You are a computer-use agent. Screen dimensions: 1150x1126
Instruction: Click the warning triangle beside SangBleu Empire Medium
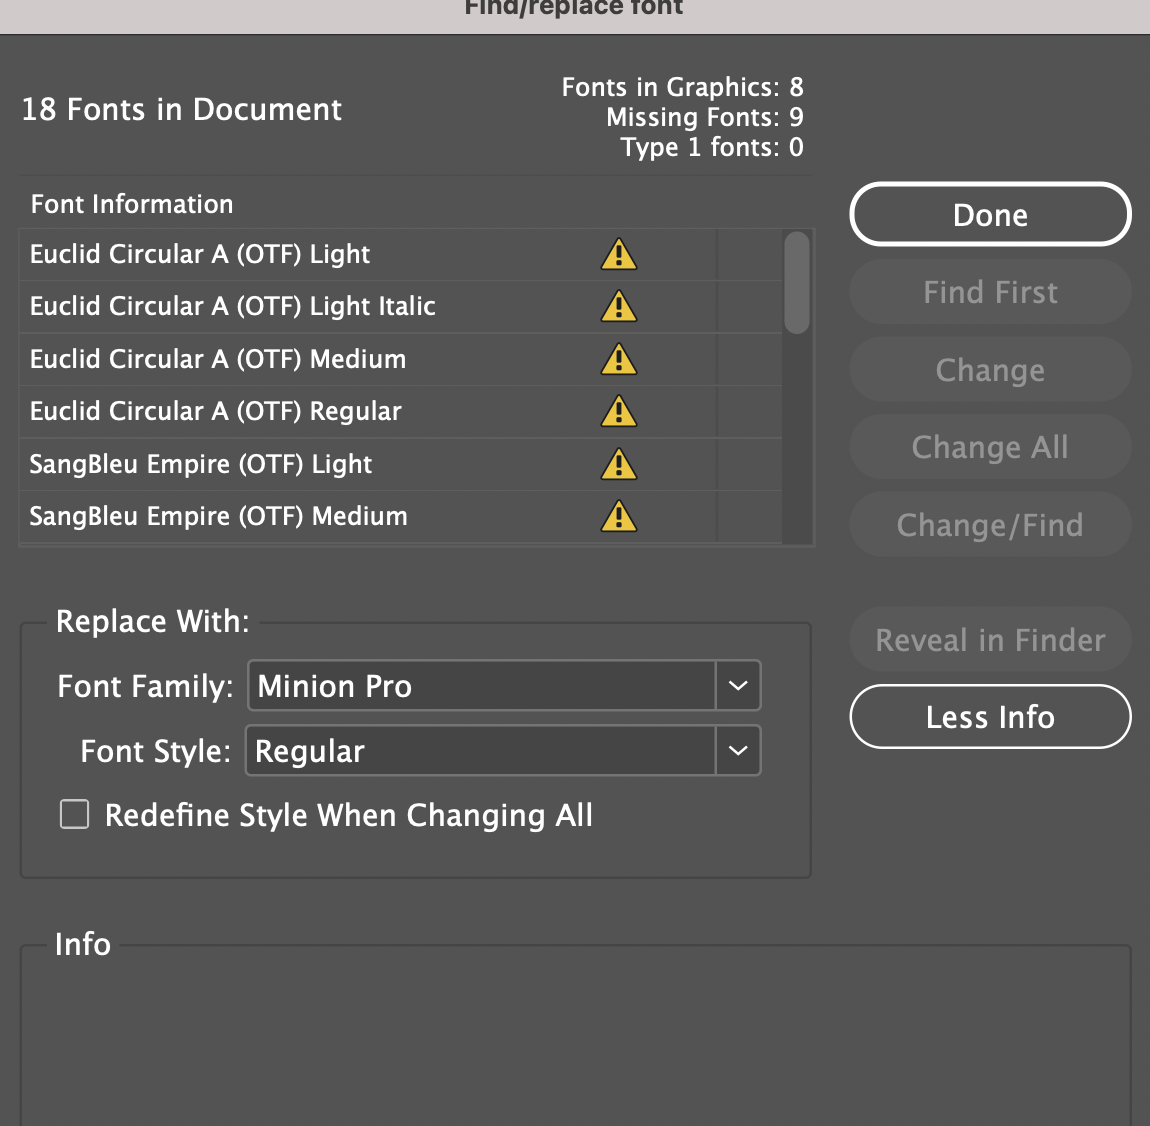618,516
